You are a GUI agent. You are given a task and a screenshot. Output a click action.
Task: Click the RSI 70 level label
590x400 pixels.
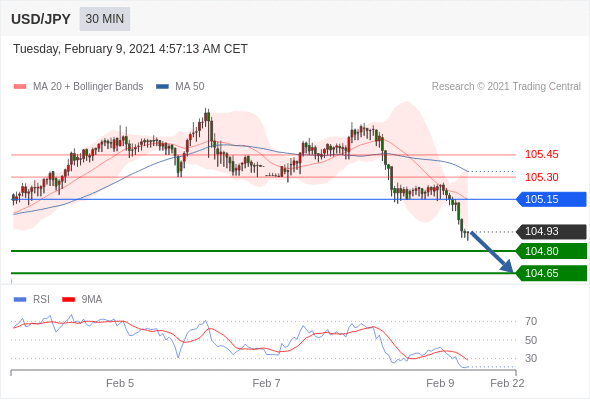coord(531,321)
